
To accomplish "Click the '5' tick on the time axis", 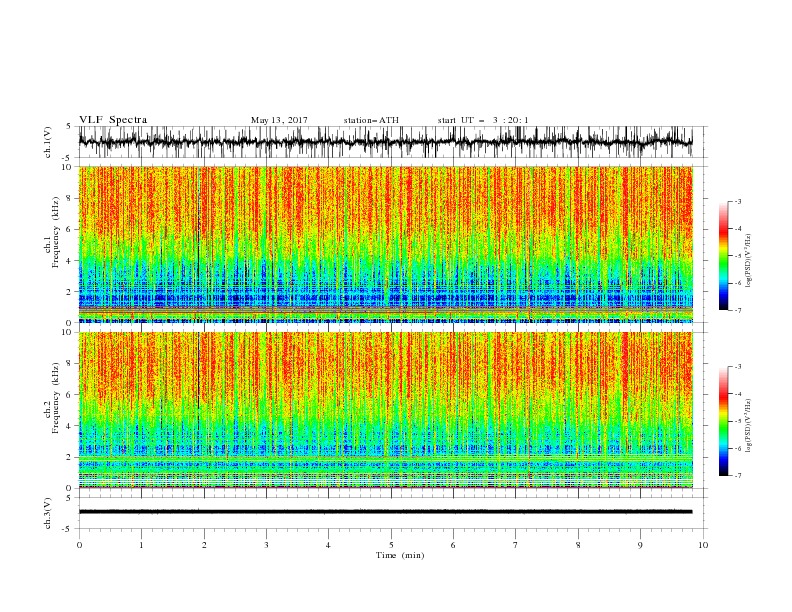I will [x=391, y=545].
